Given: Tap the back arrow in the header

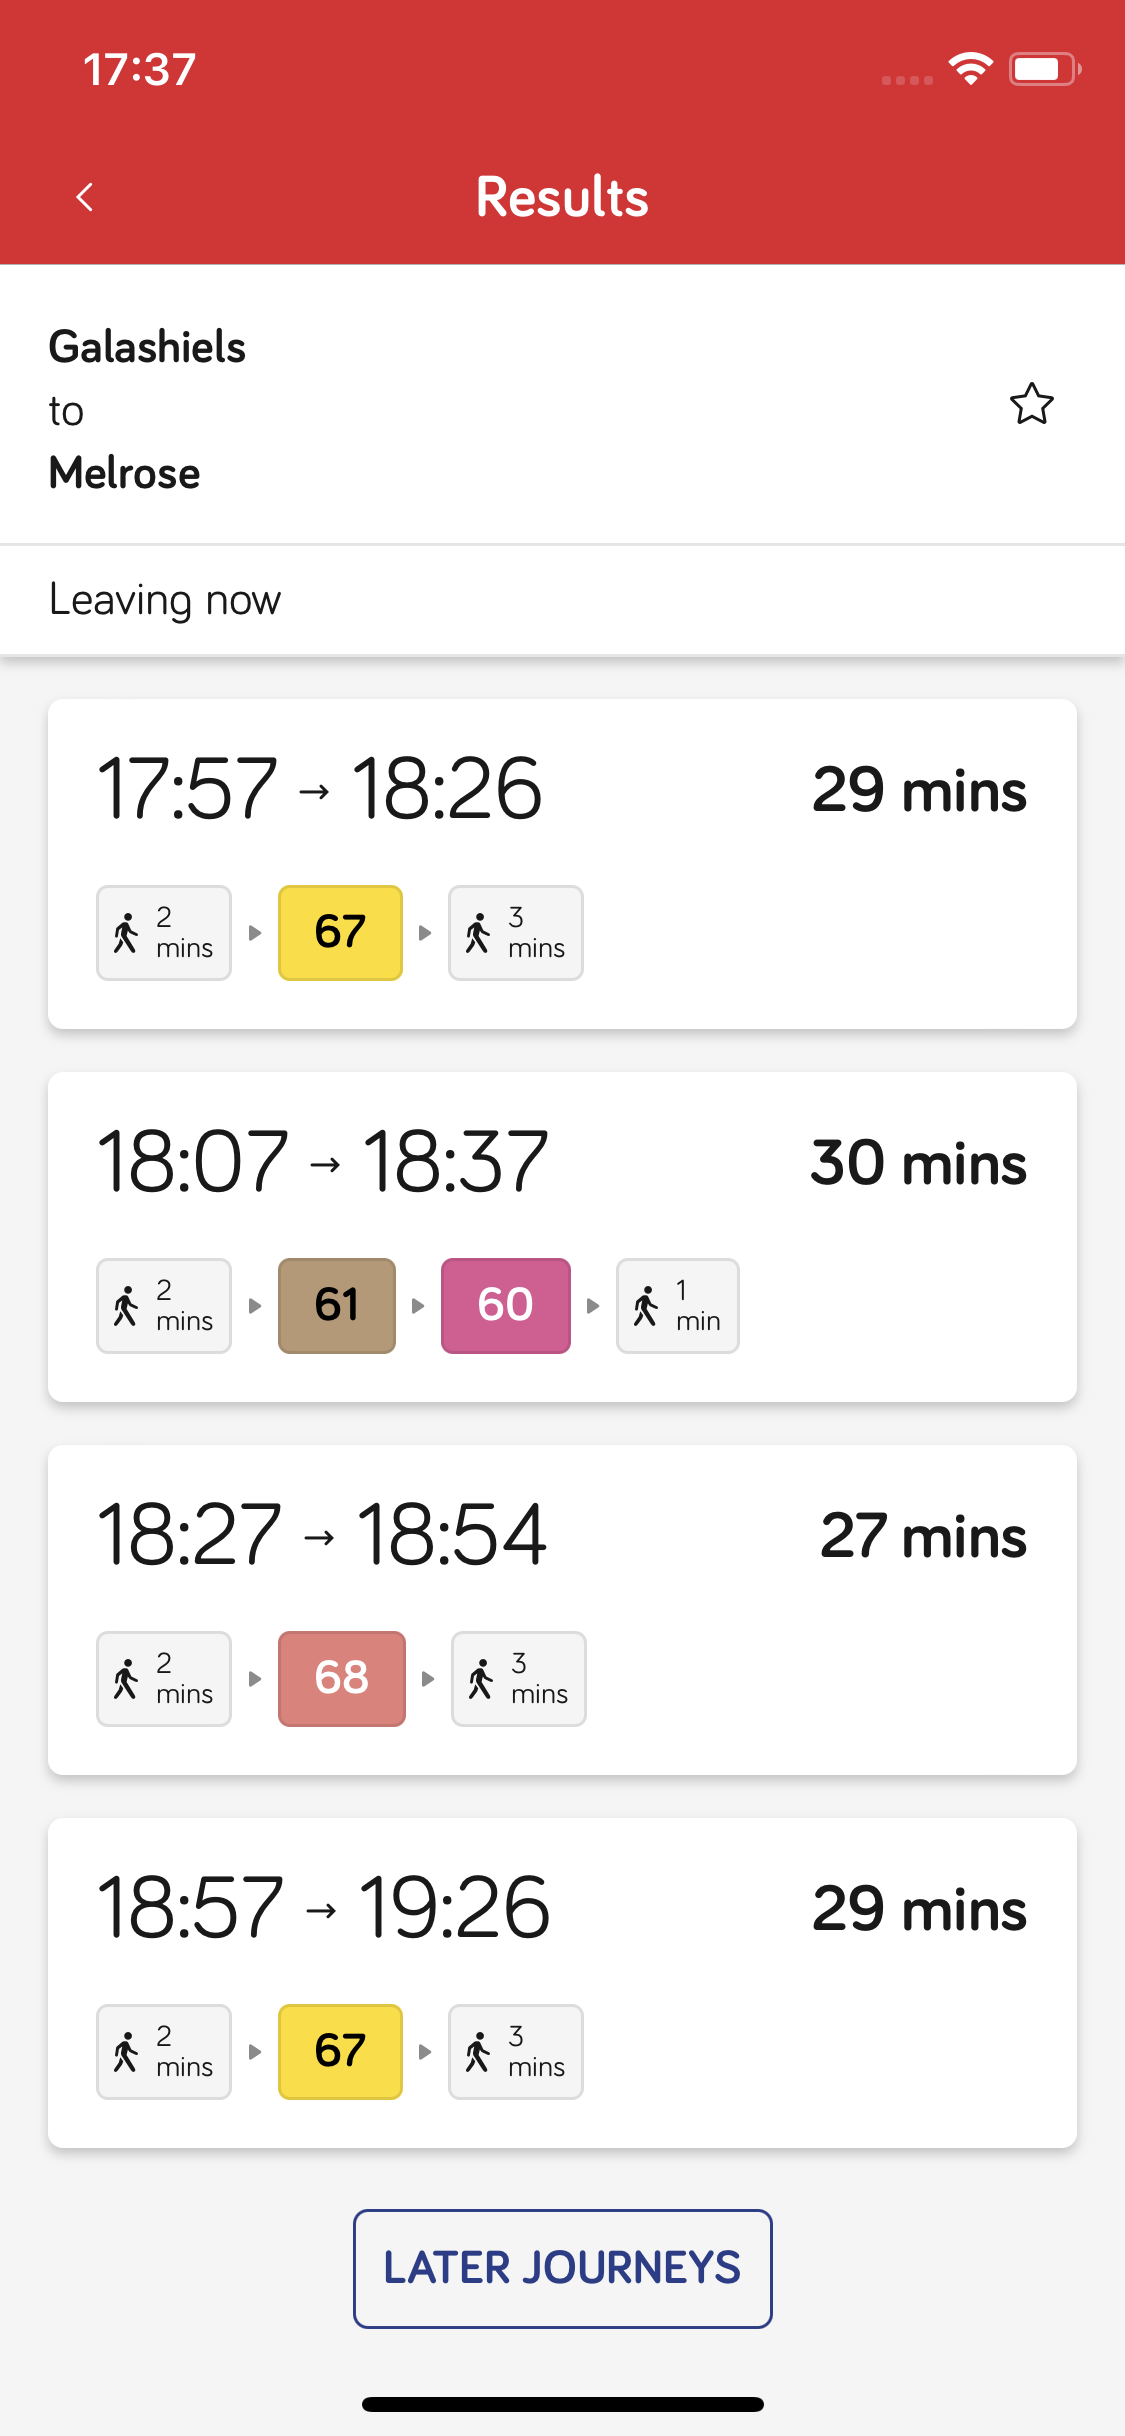Looking at the screenshot, I should point(85,197).
